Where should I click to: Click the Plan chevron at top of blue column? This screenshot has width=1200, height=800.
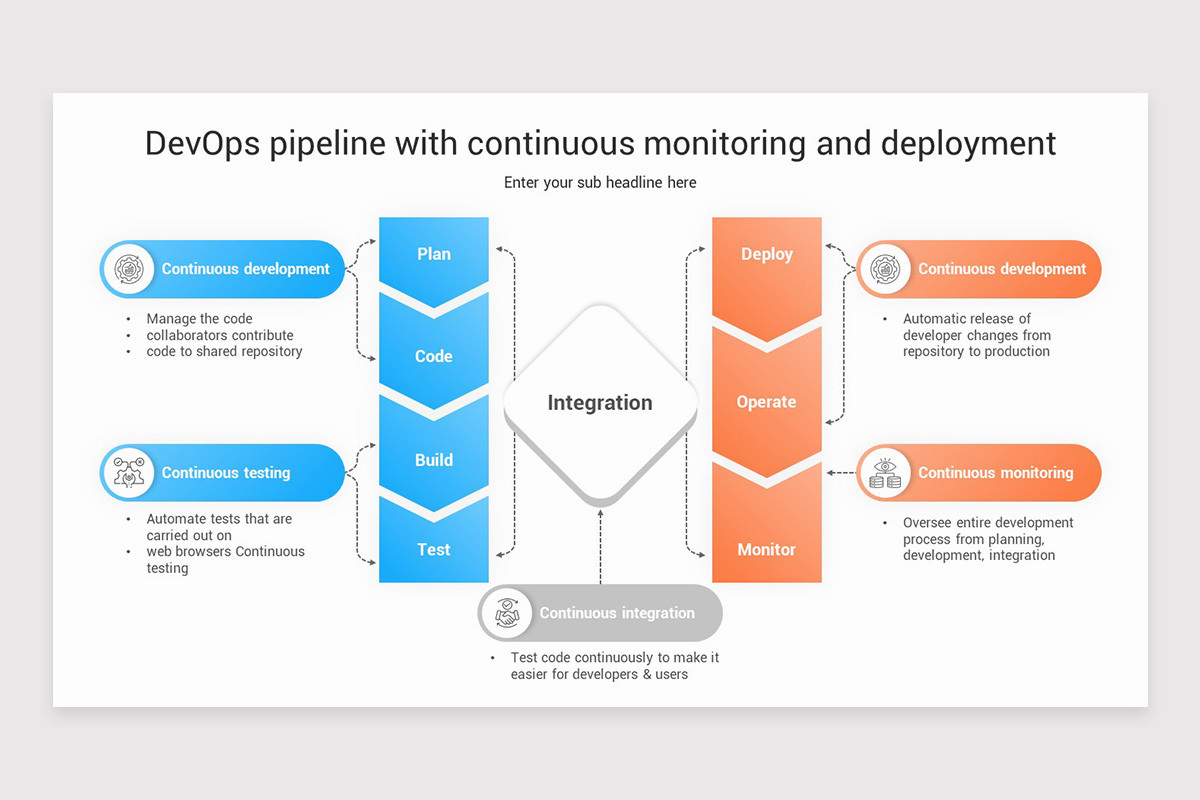coord(434,254)
